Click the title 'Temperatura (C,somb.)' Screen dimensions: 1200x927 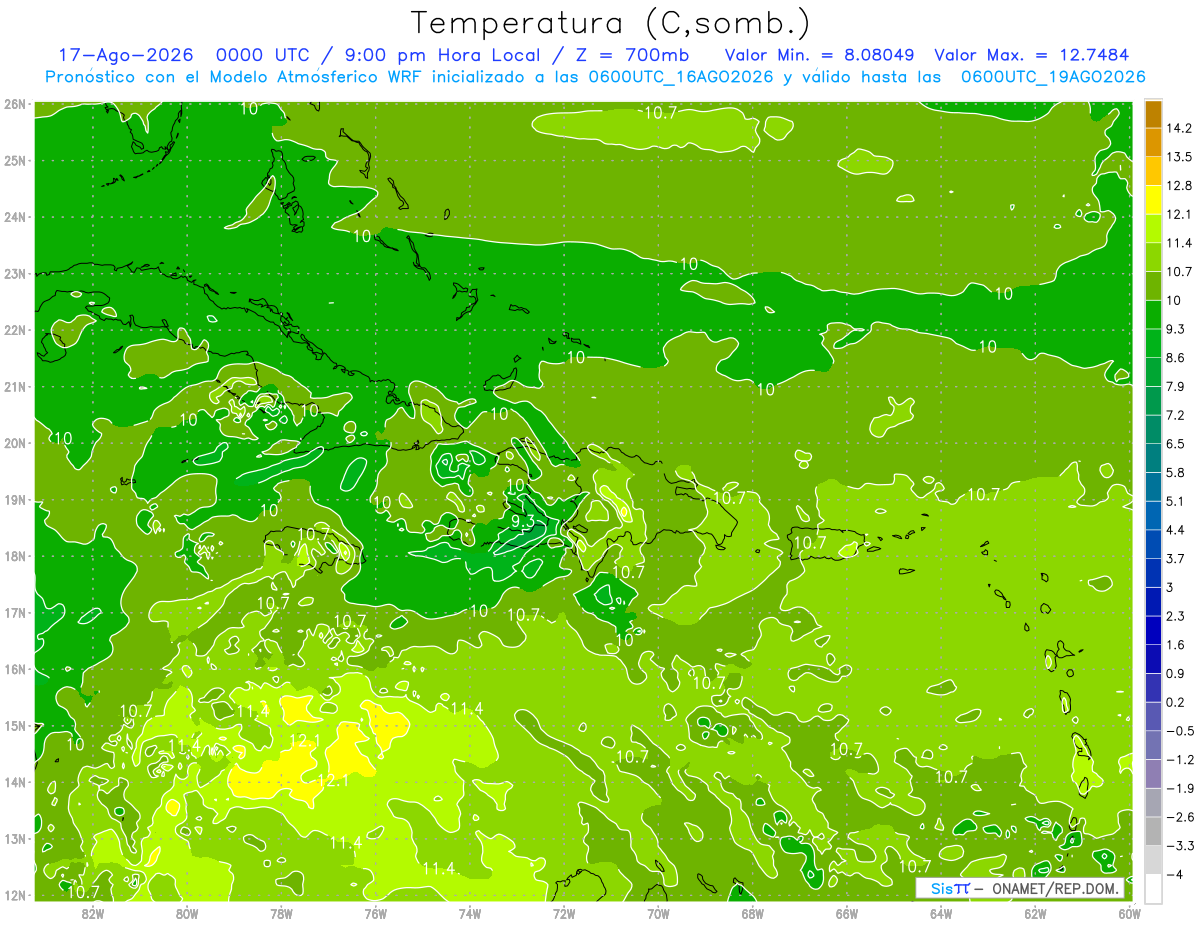tap(610, 24)
